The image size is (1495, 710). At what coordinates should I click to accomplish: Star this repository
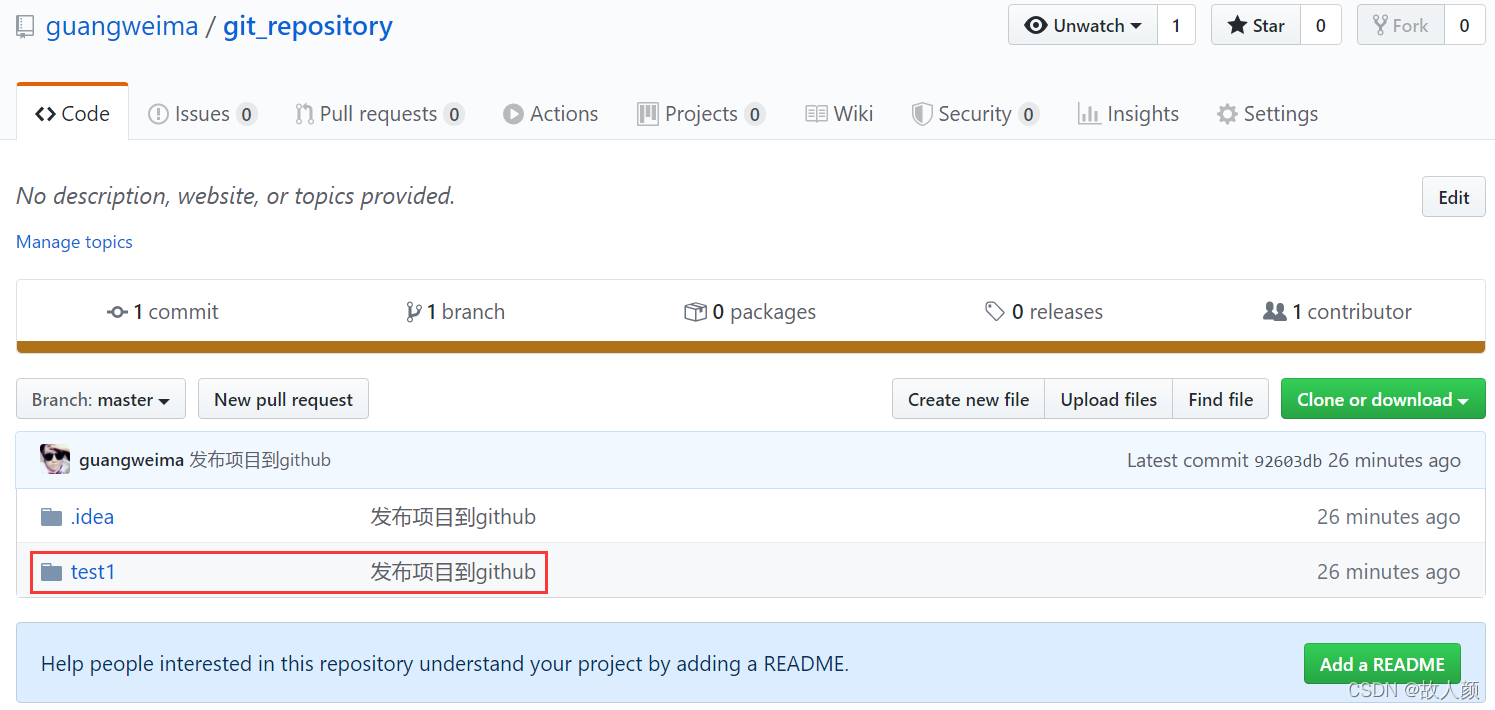click(1256, 26)
